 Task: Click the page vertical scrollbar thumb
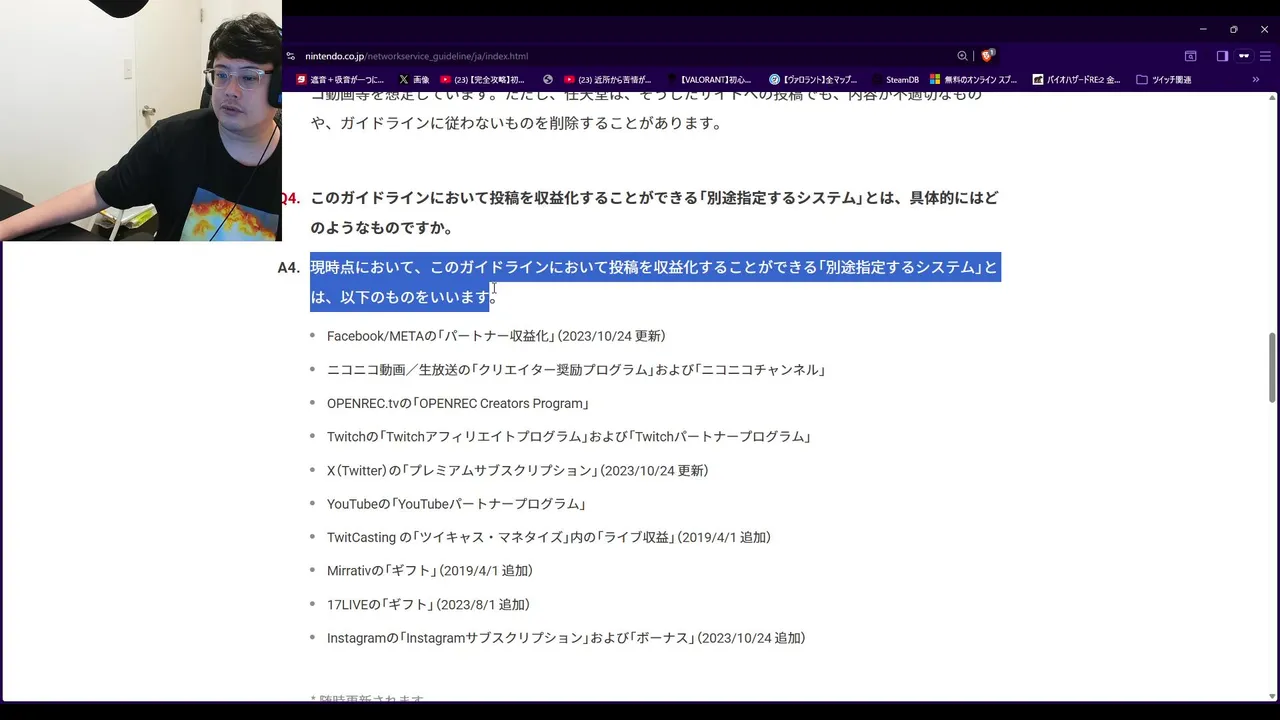click(x=1272, y=368)
